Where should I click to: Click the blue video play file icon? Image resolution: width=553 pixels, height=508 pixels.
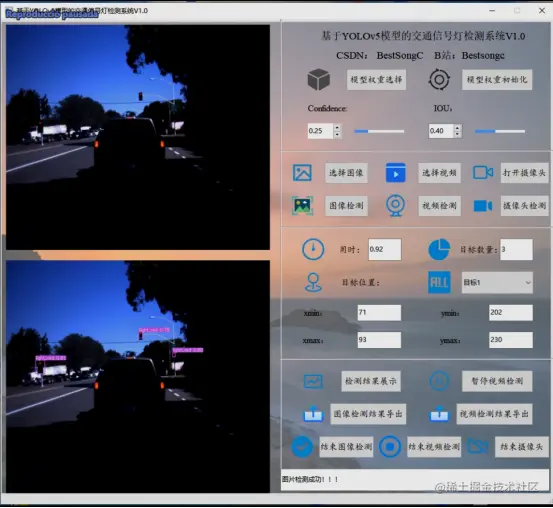tap(396, 173)
